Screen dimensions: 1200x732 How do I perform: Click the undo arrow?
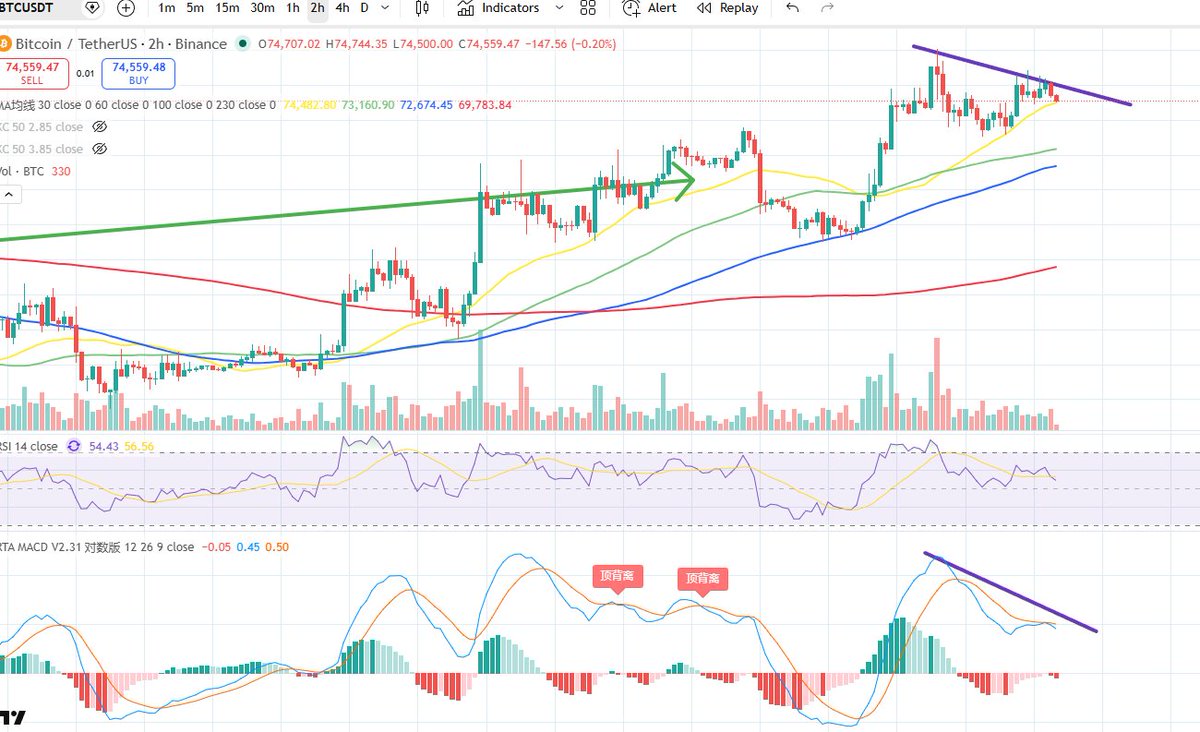pyautogui.click(x=792, y=8)
